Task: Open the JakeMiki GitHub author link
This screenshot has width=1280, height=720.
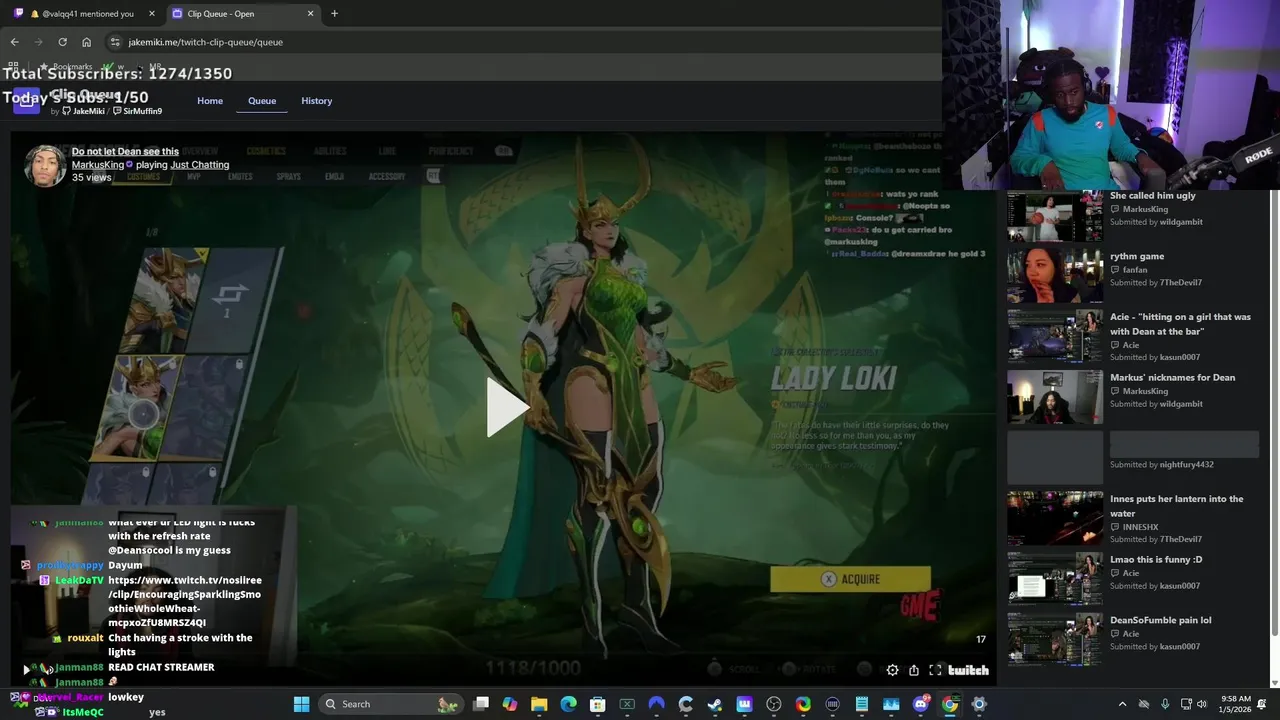Action: click(84, 111)
